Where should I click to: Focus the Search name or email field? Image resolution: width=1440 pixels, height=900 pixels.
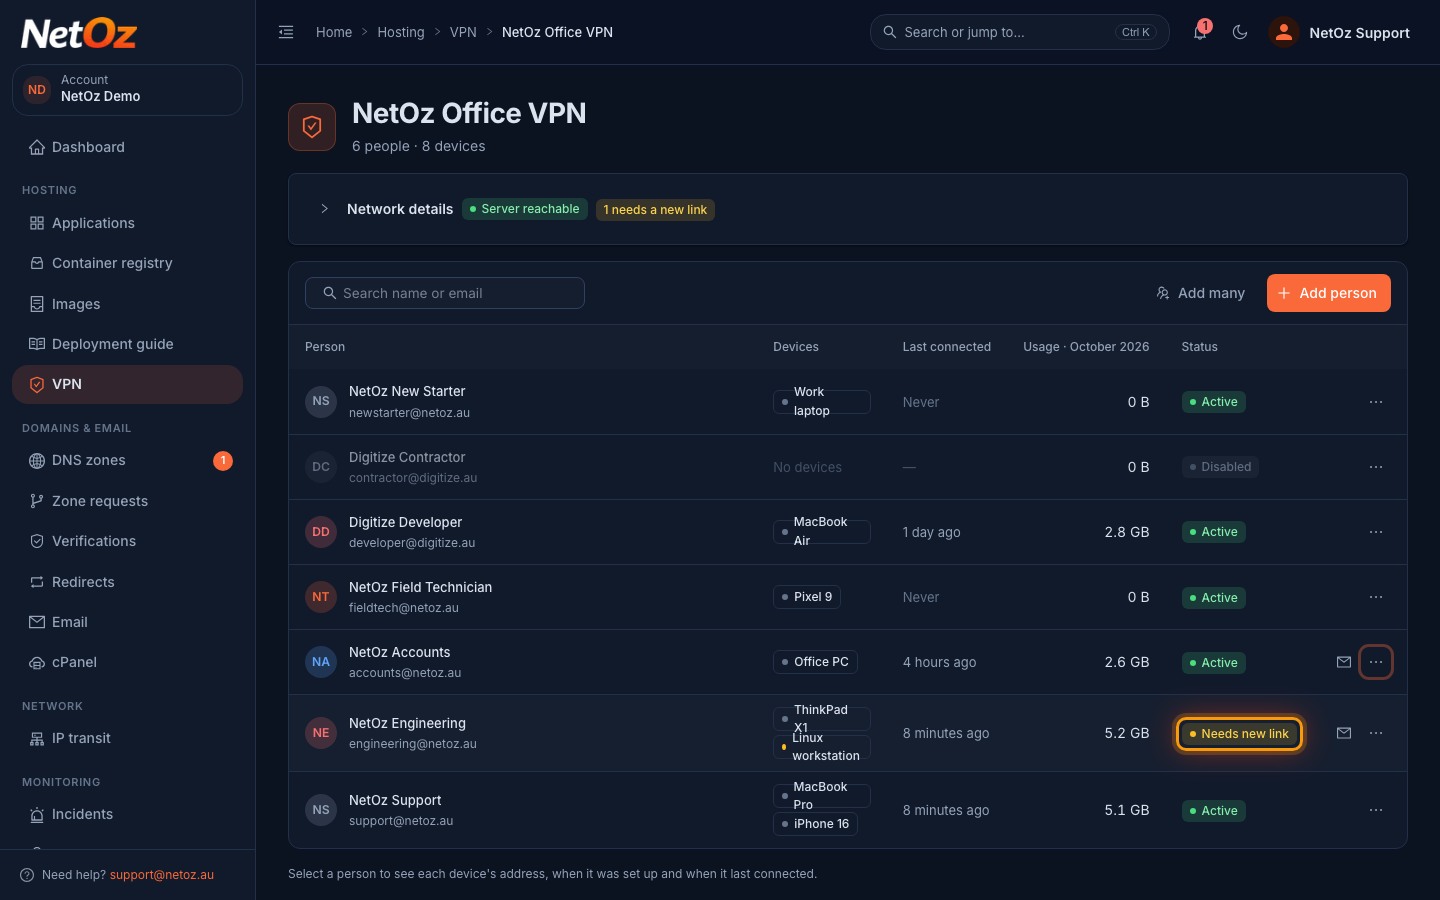point(445,293)
